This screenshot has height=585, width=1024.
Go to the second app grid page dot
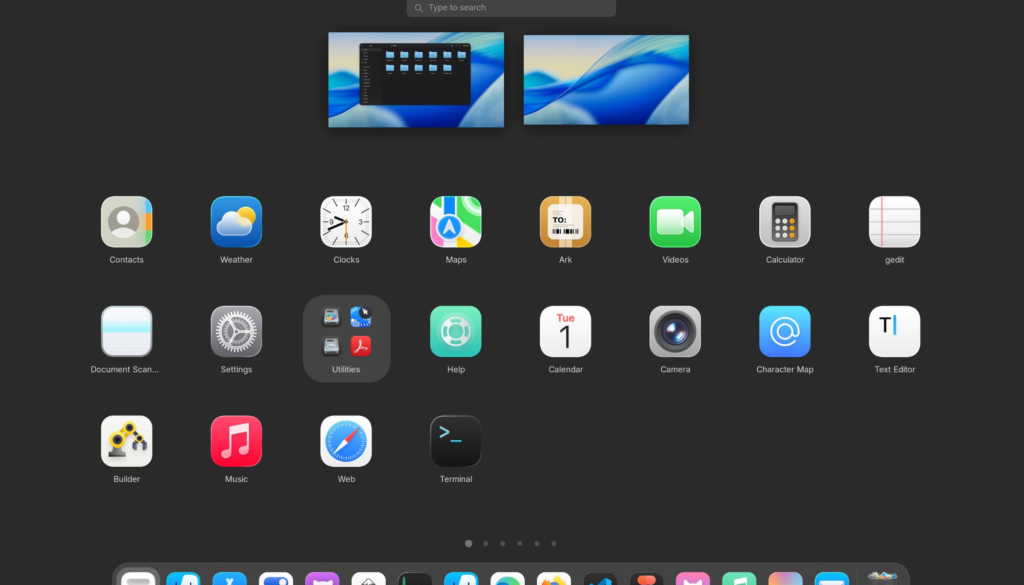tap(485, 544)
